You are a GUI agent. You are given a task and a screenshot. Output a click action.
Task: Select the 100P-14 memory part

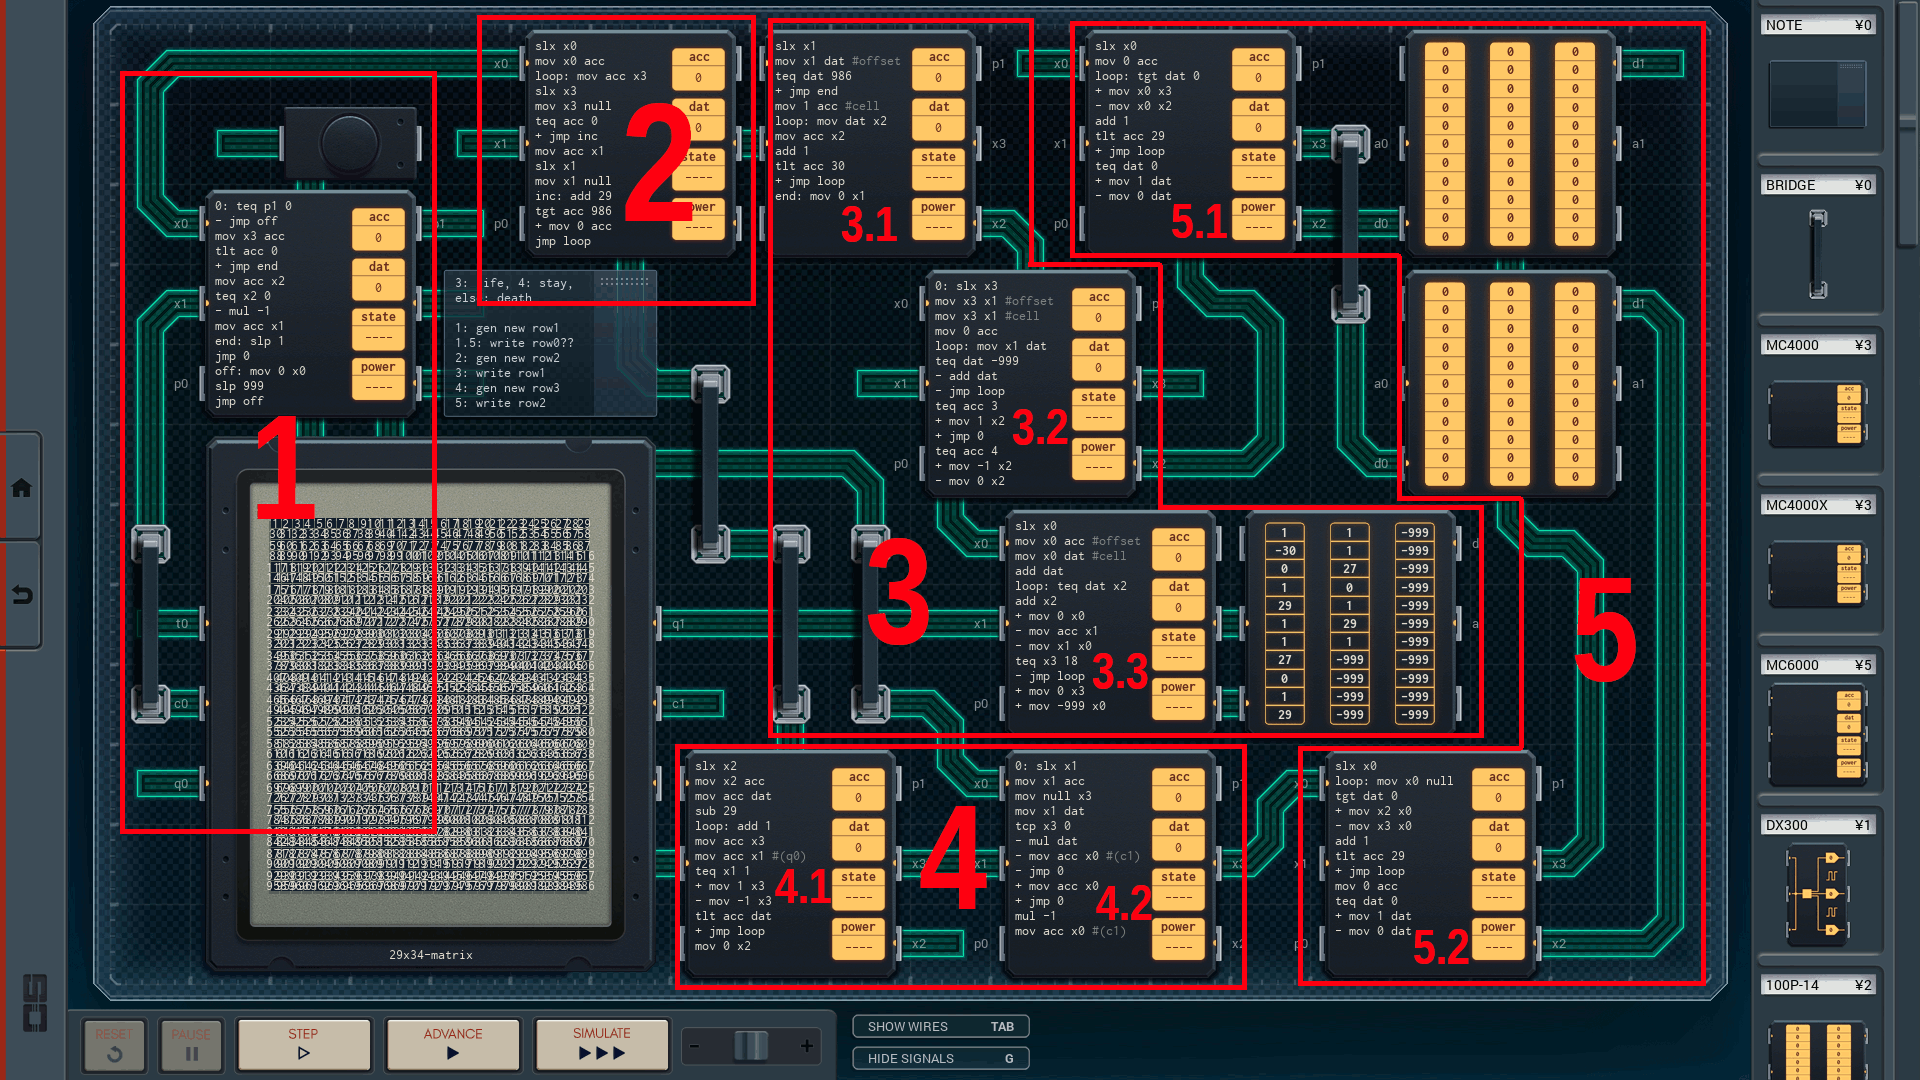pyautogui.click(x=1817, y=1050)
